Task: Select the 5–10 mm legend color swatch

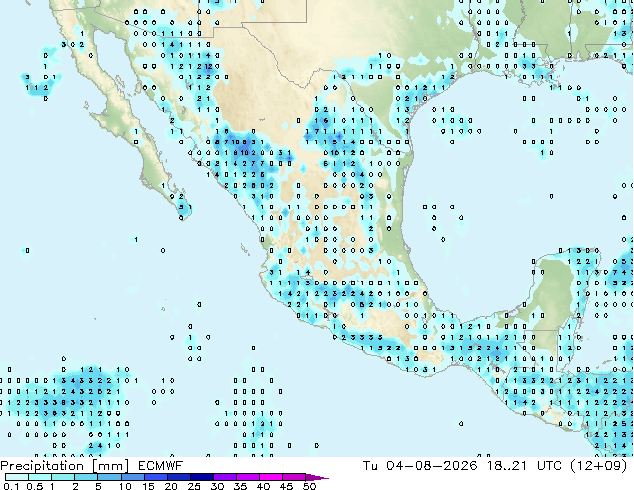Action: (109, 477)
